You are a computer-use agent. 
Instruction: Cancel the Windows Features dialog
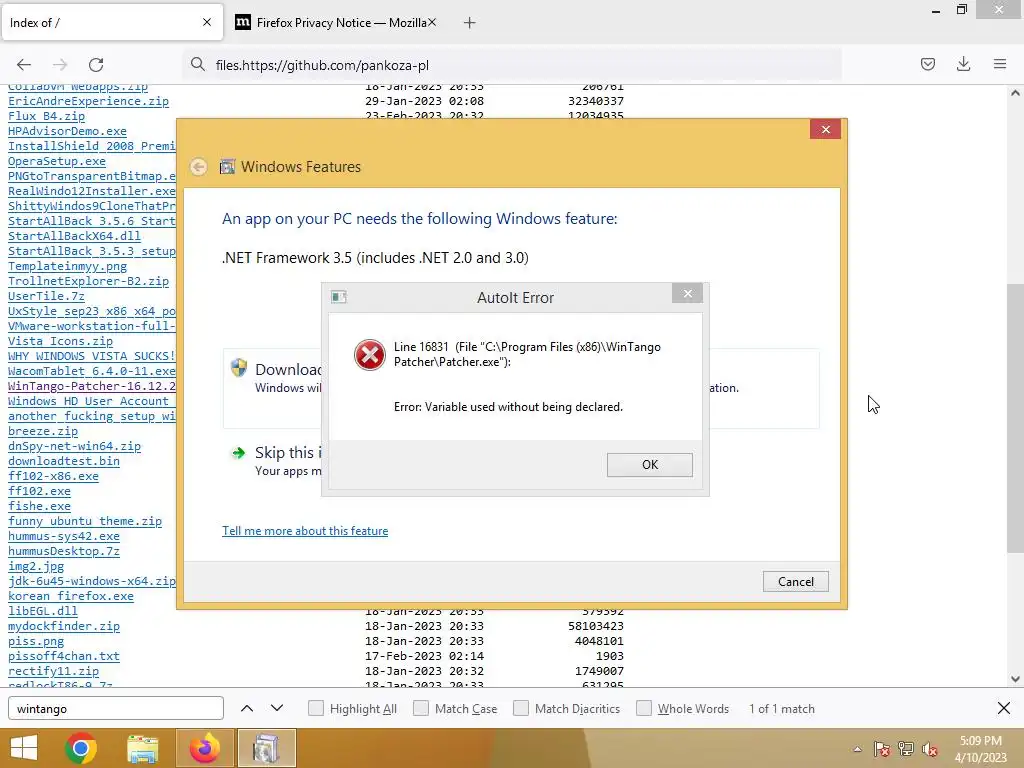(795, 581)
